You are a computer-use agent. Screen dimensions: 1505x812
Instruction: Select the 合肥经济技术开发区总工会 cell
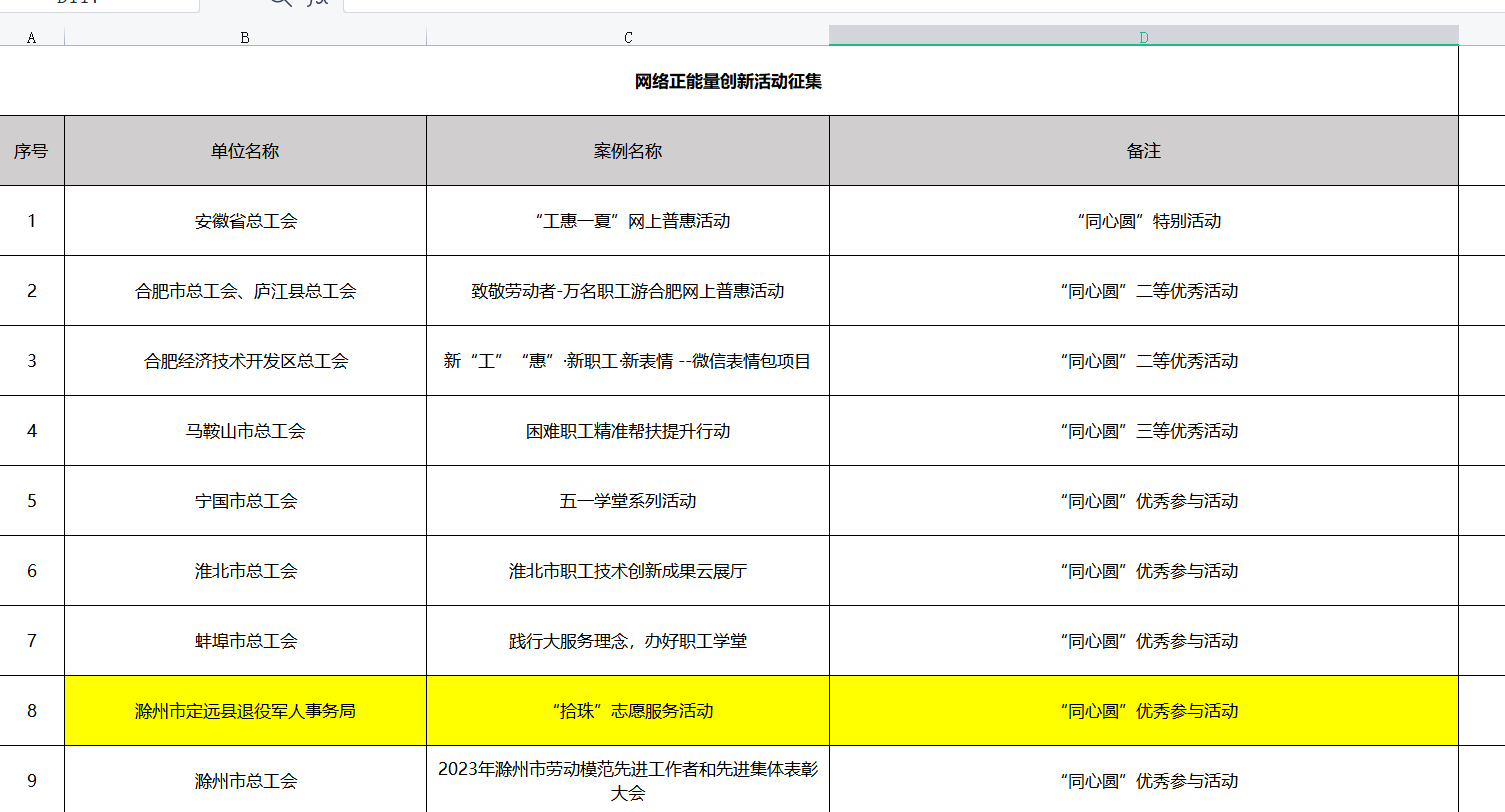tap(245, 361)
